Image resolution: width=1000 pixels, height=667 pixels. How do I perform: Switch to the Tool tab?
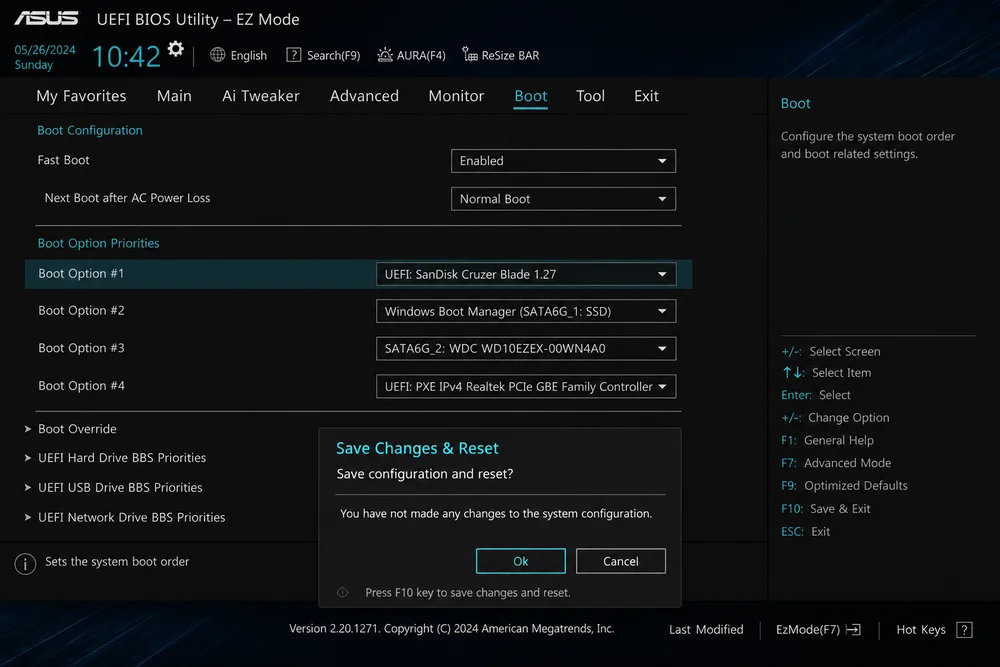[590, 96]
